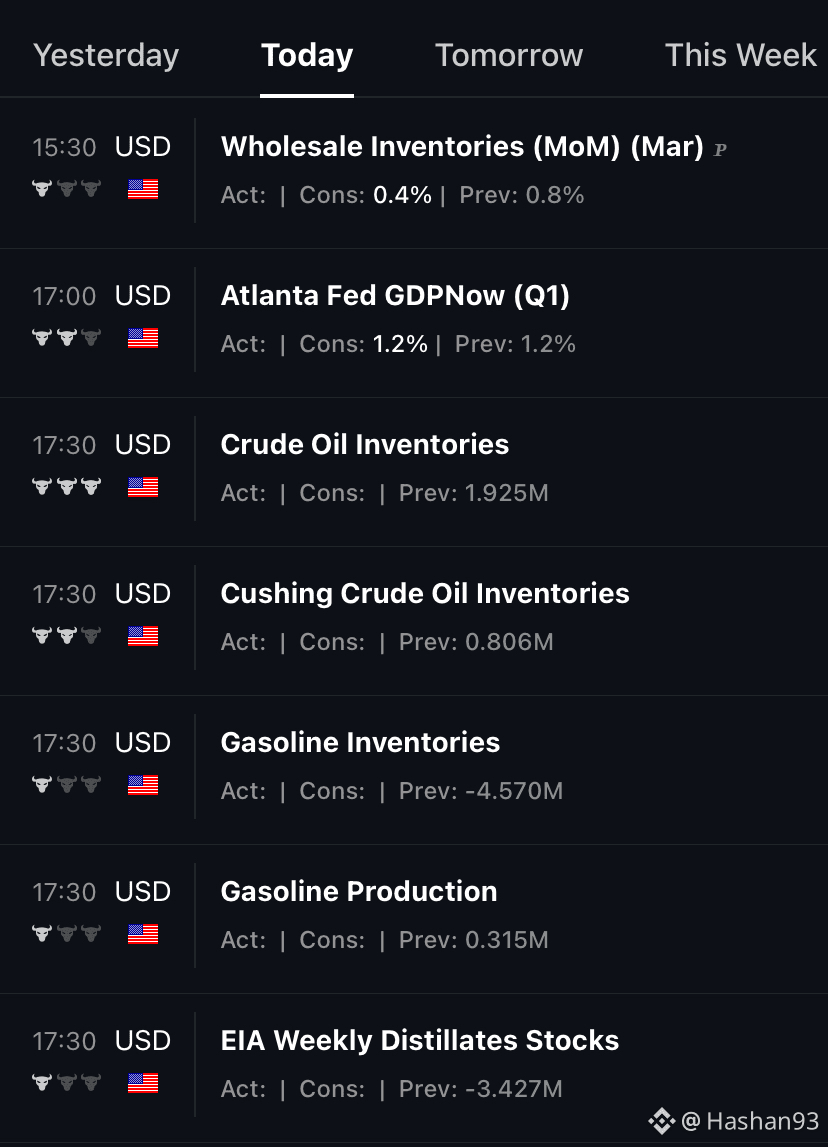
Task: Click the US flag on Wholesale Inventories row
Action: click(143, 189)
